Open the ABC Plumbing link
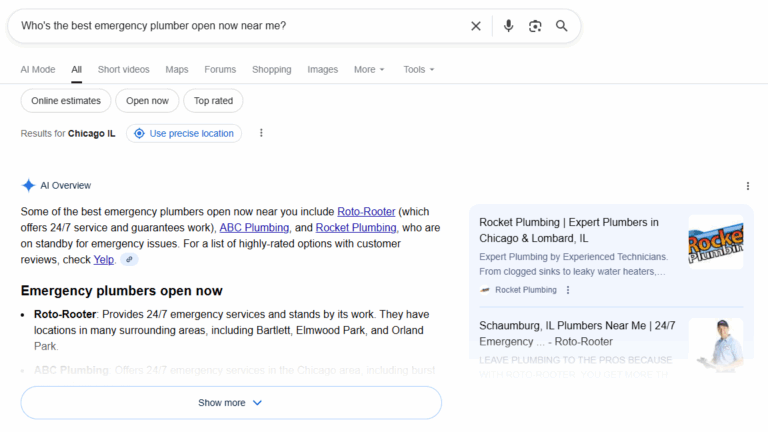Viewport: 768px width, 432px height. pos(254,228)
